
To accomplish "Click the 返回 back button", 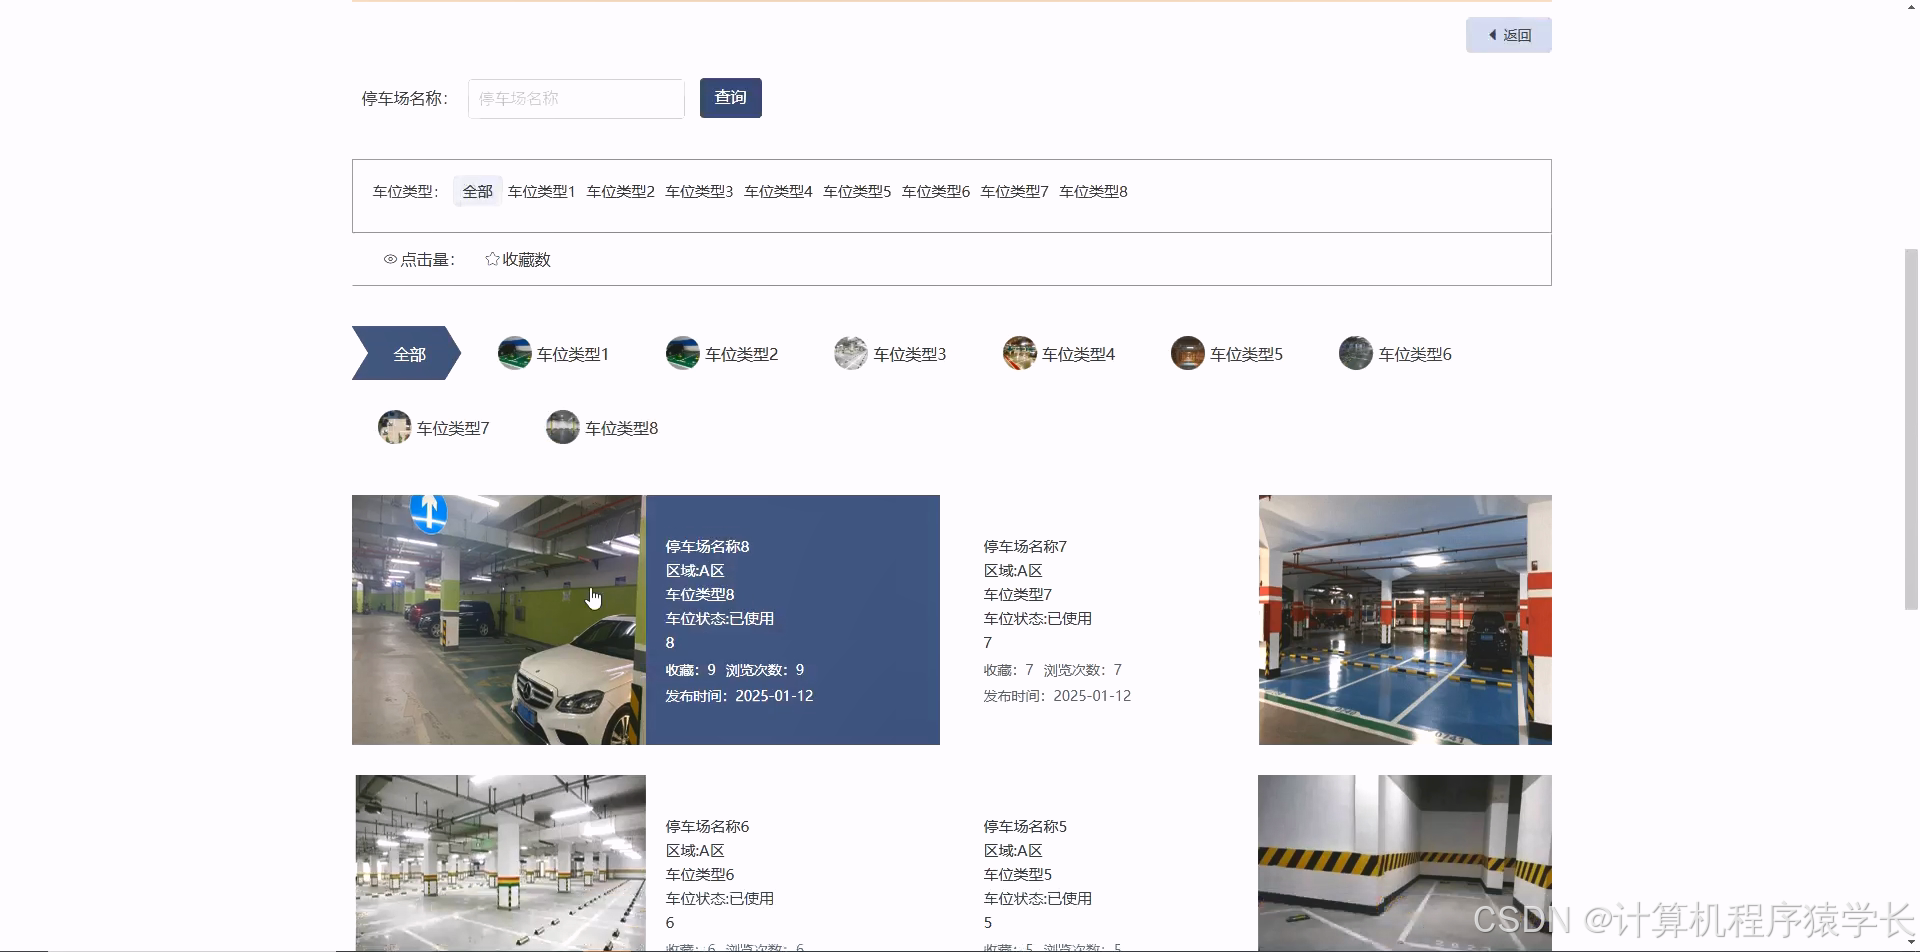I will pos(1508,35).
